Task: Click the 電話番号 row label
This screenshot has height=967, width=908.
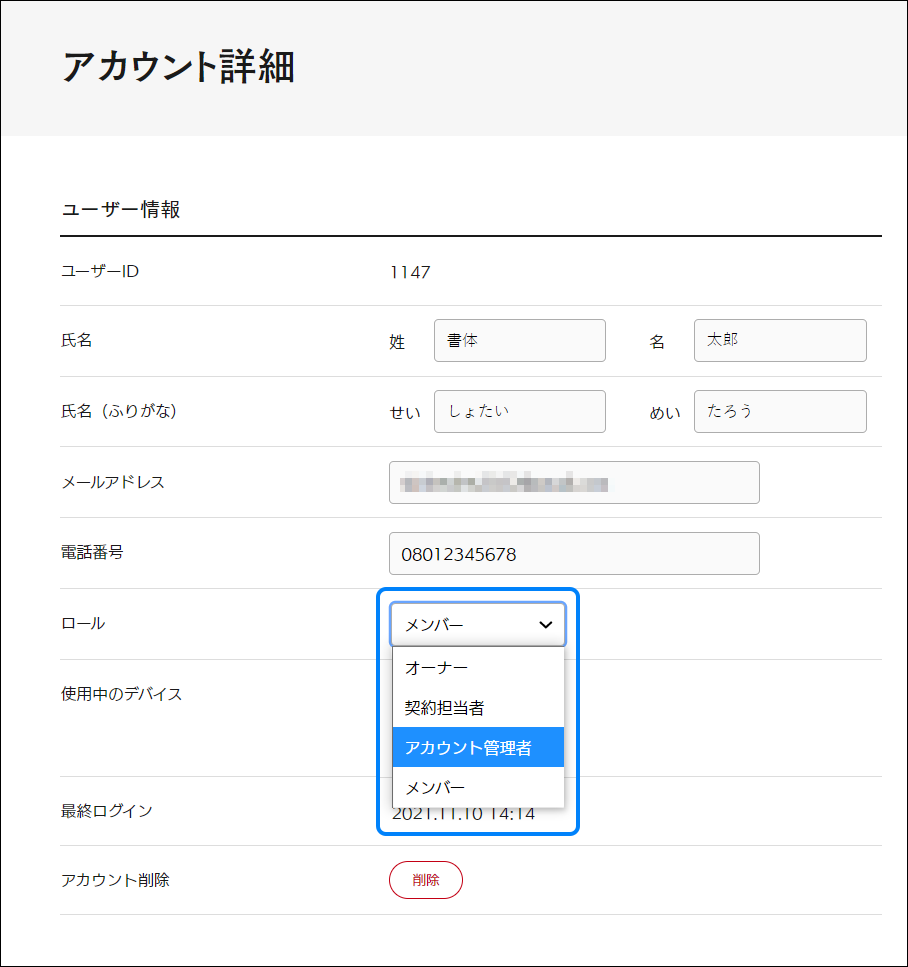Action: point(92,552)
